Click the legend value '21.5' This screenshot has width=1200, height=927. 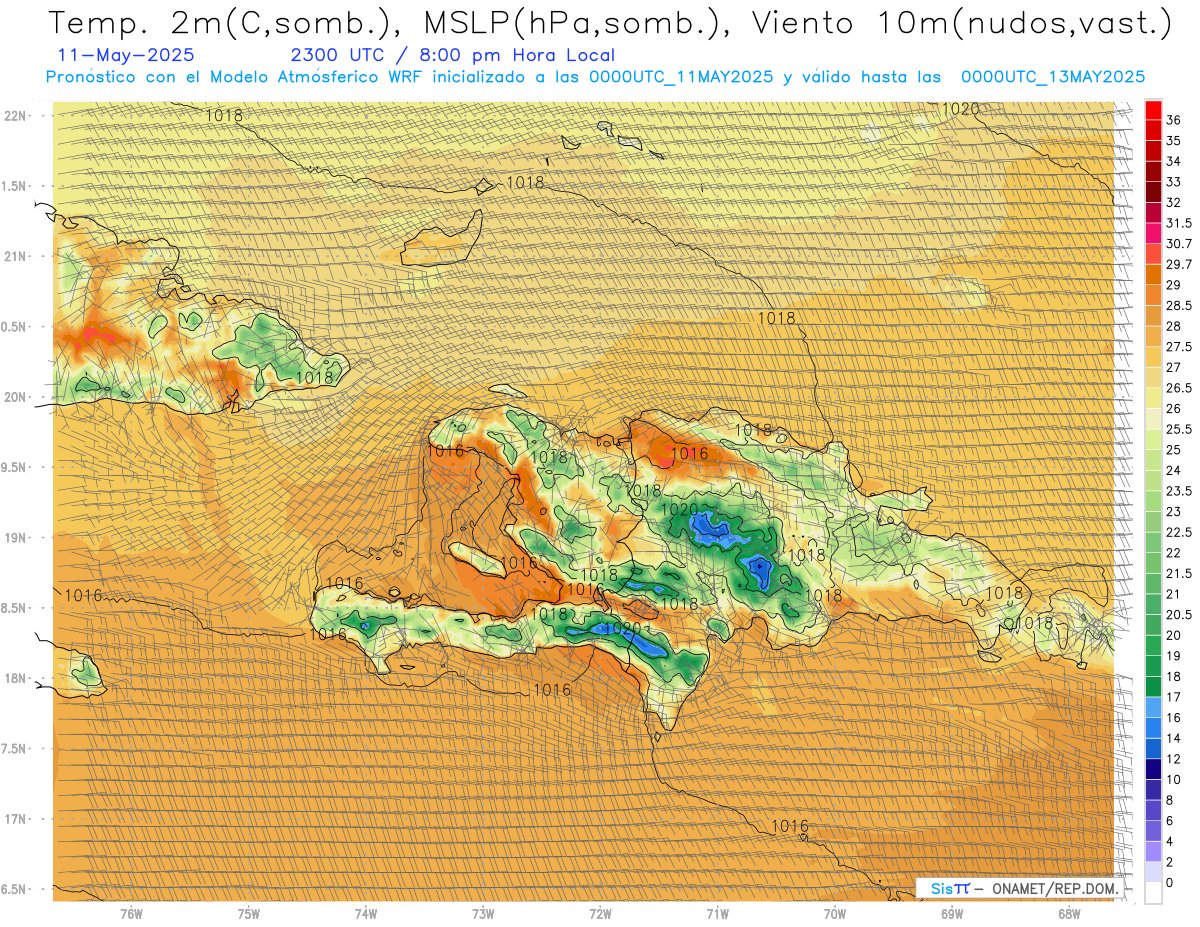1179,573
